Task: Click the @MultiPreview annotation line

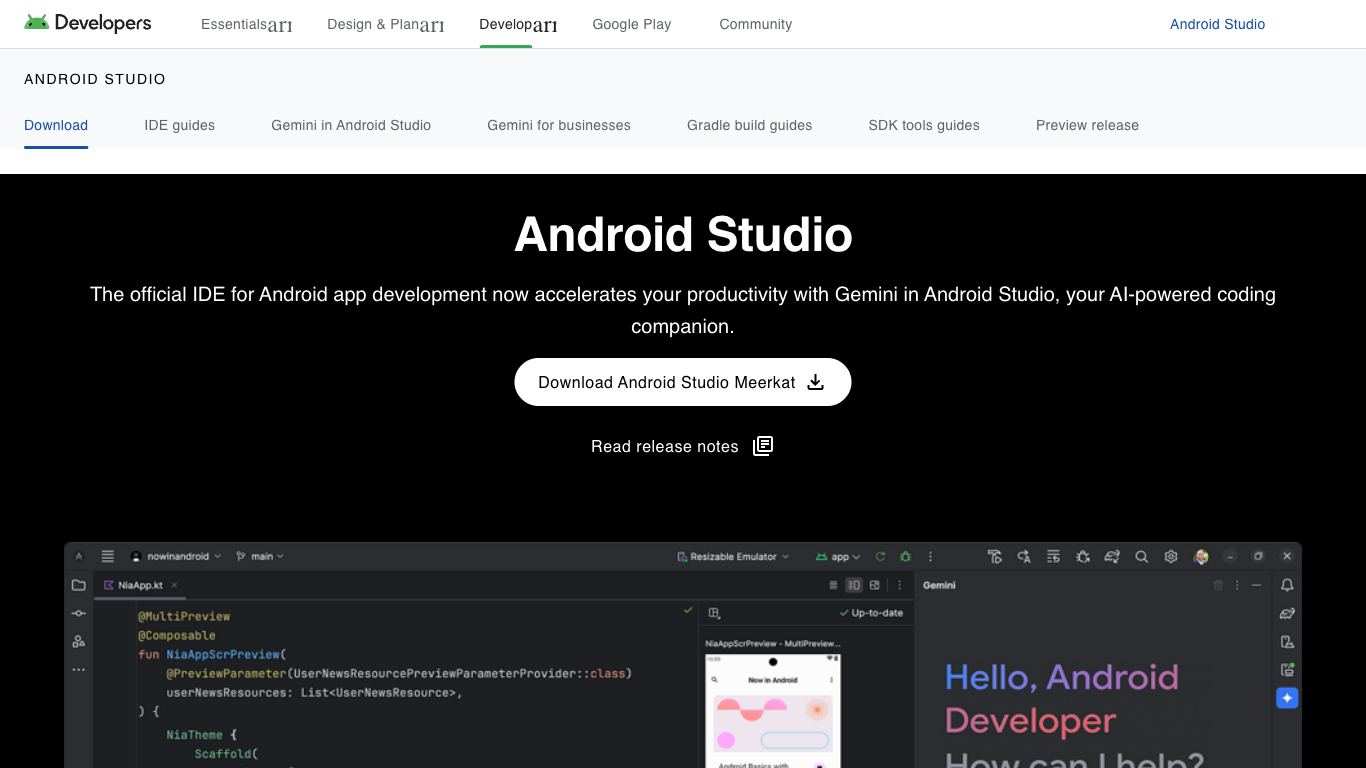Action: tap(184, 616)
